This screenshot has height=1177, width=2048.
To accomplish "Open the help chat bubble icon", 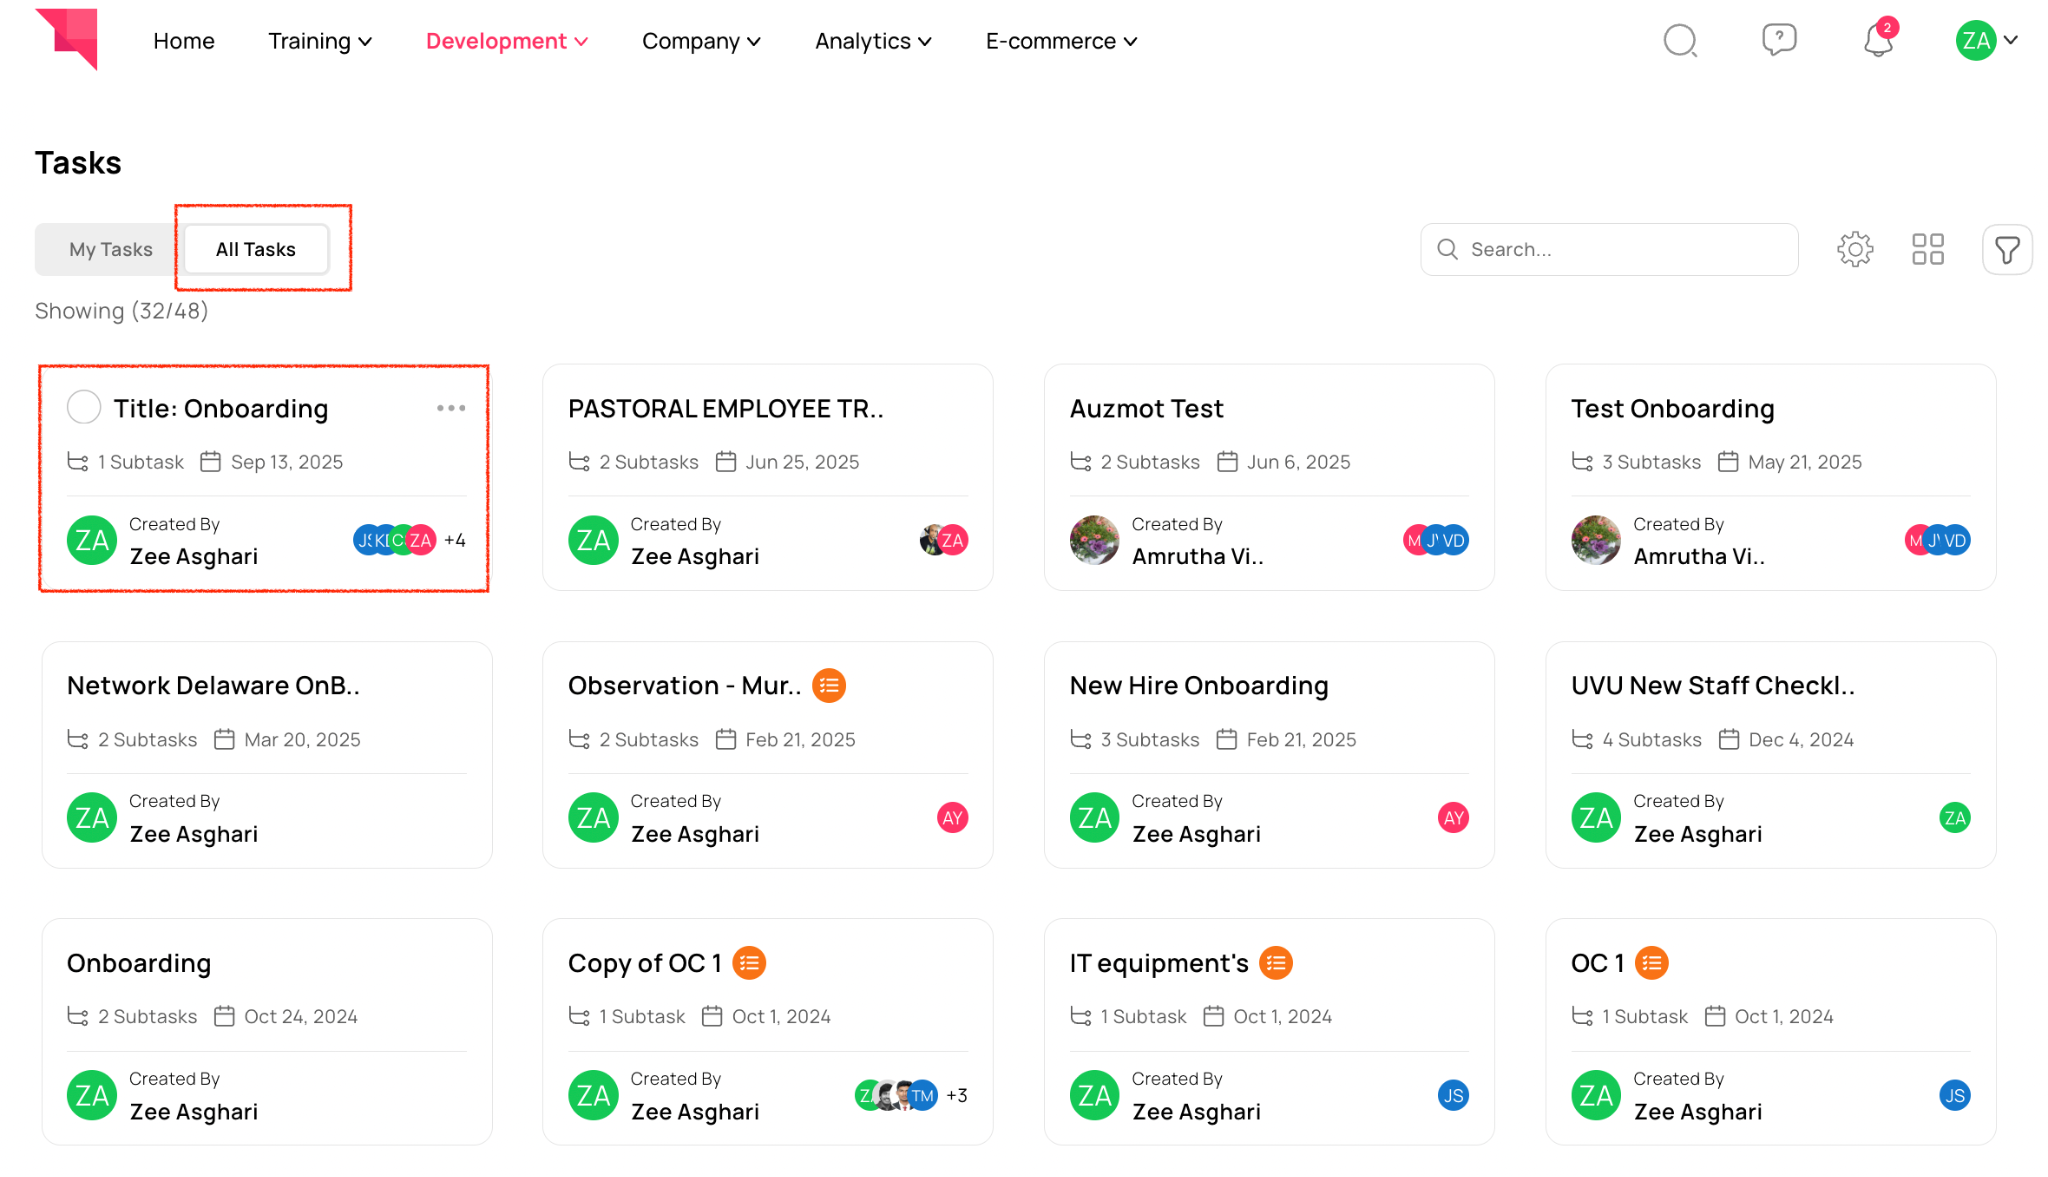I will 1779,40.
